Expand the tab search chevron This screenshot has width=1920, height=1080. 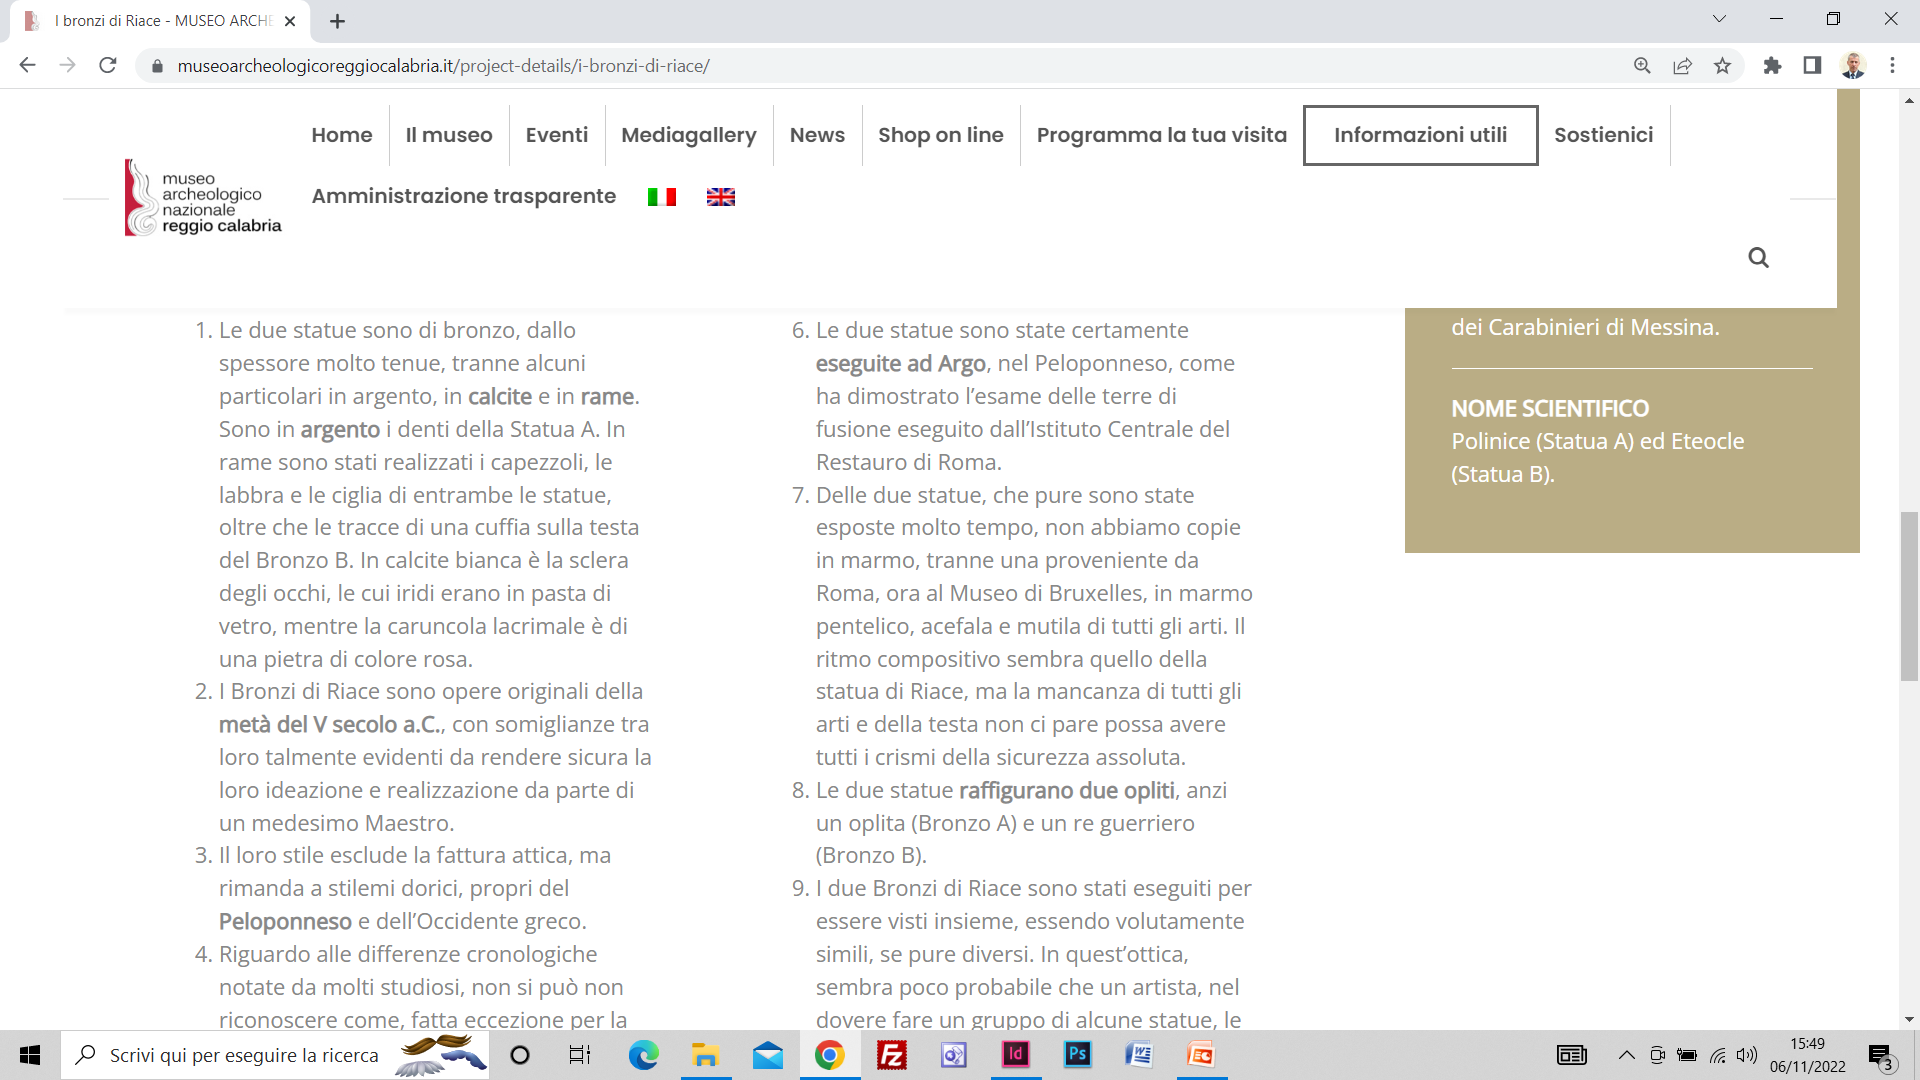point(1719,19)
